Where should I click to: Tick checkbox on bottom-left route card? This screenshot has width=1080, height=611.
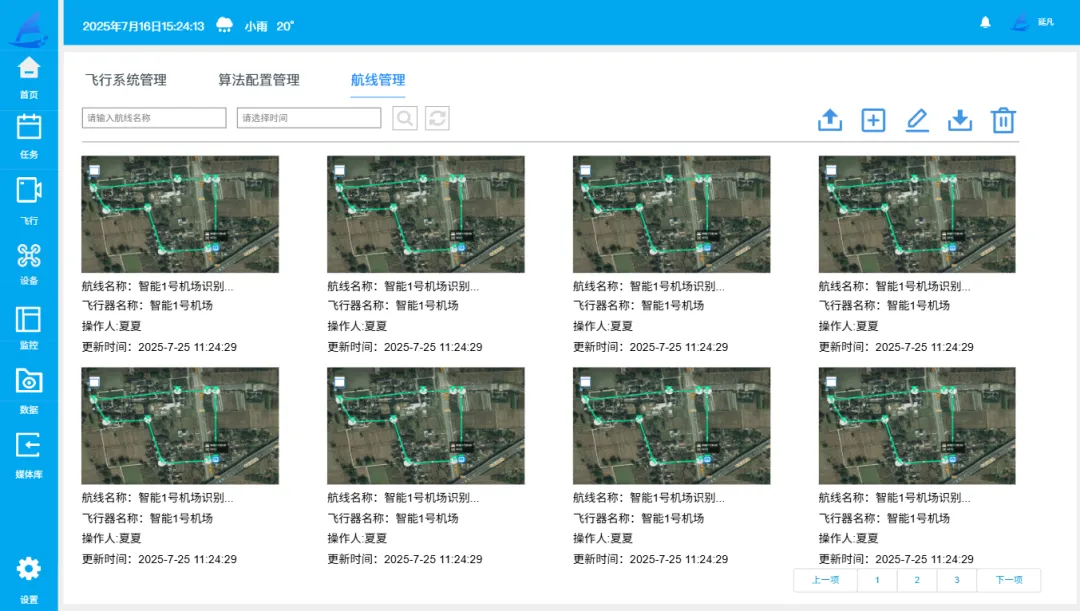(94, 381)
